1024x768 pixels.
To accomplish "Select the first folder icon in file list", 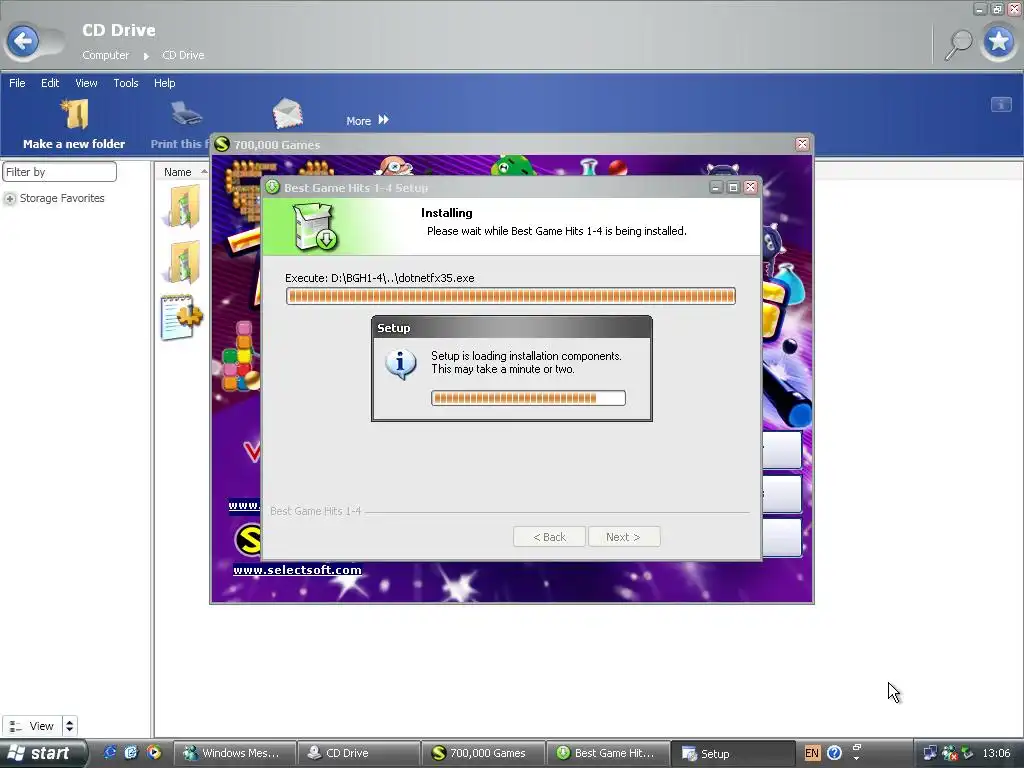I will click(x=183, y=206).
